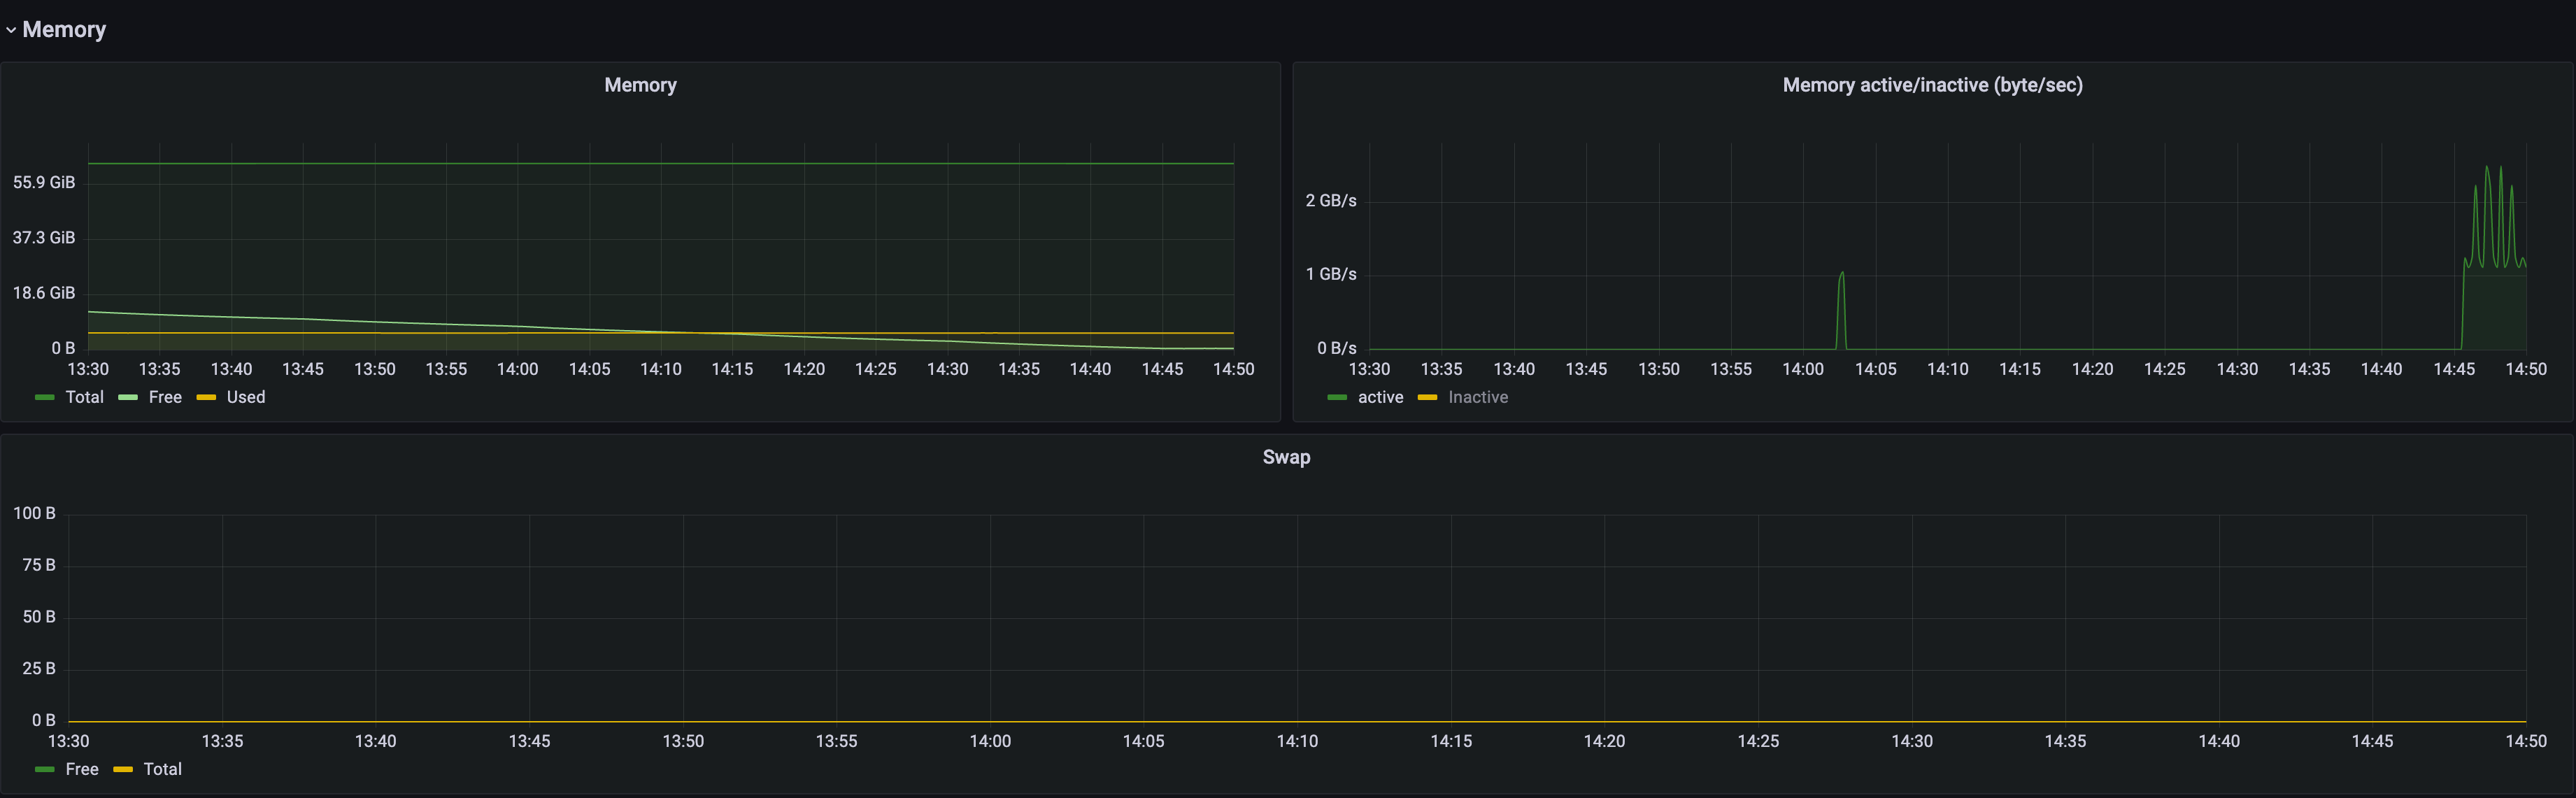Screen dimensions: 2576x798
Task: Toggle the Free series in Swap legend
Action: tap(82, 769)
